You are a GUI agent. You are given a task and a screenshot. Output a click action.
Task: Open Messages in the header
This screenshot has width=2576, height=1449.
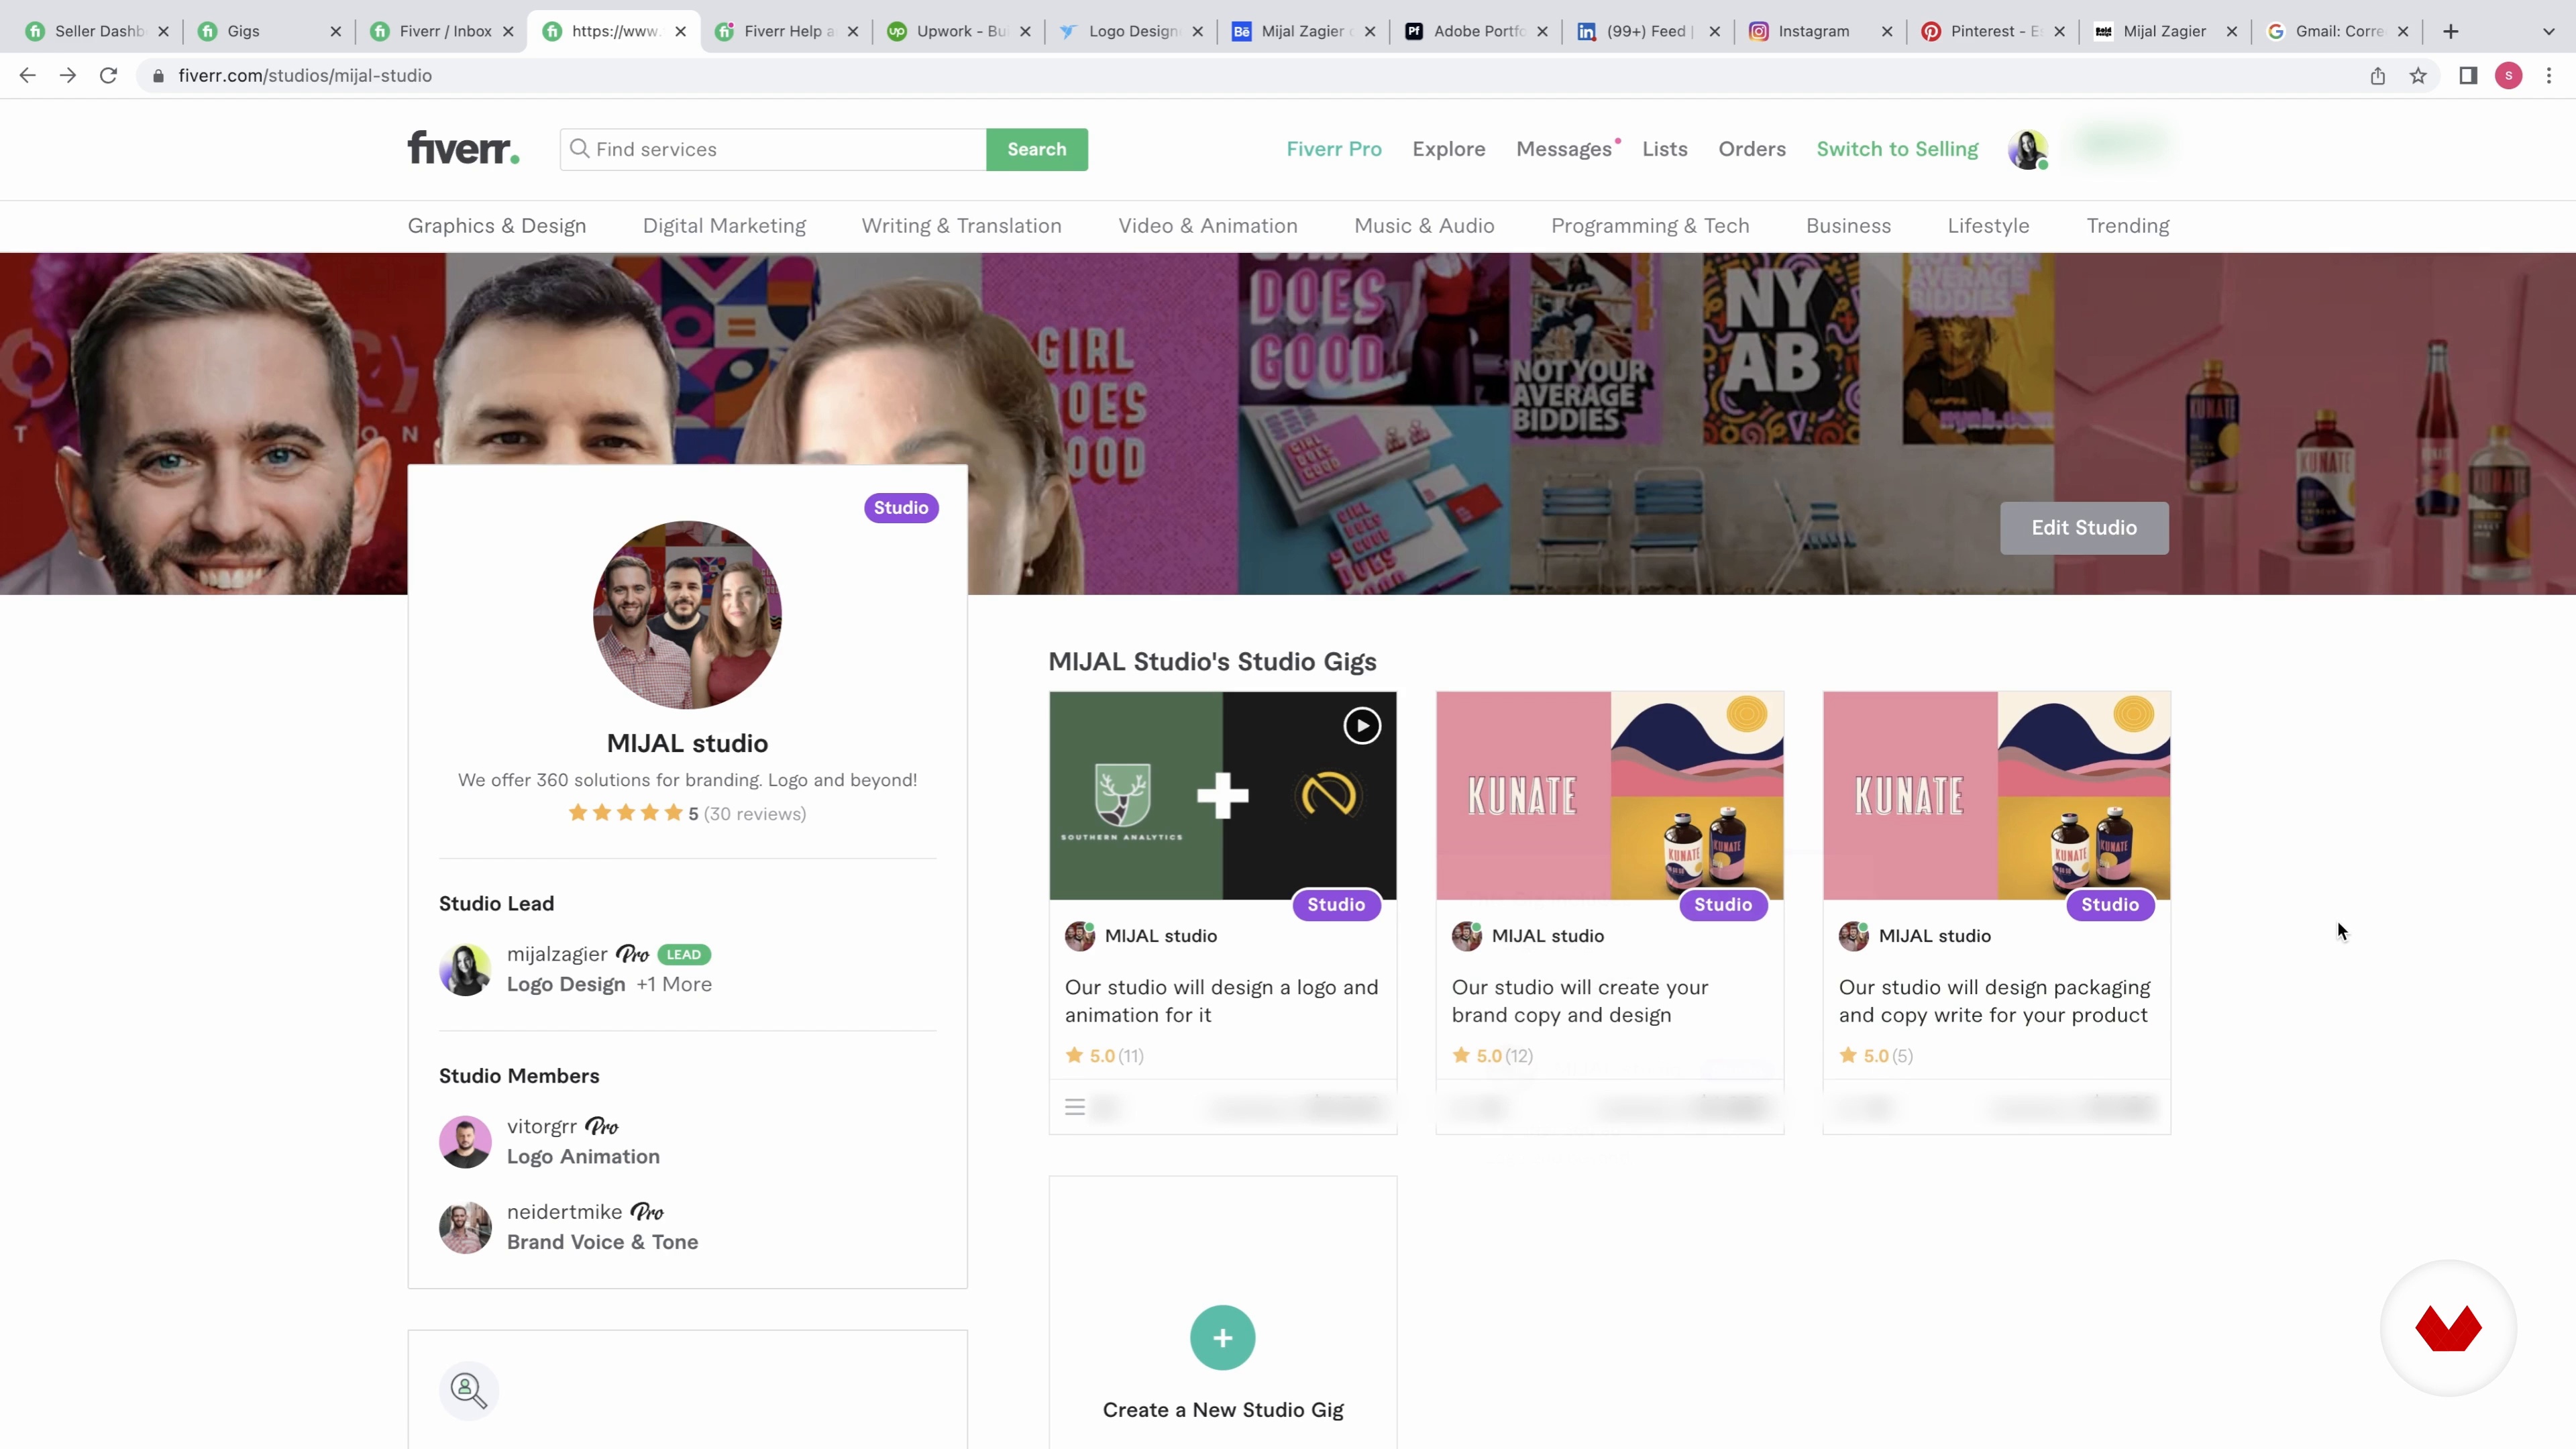pyautogui.click(x=1564, y=149)
